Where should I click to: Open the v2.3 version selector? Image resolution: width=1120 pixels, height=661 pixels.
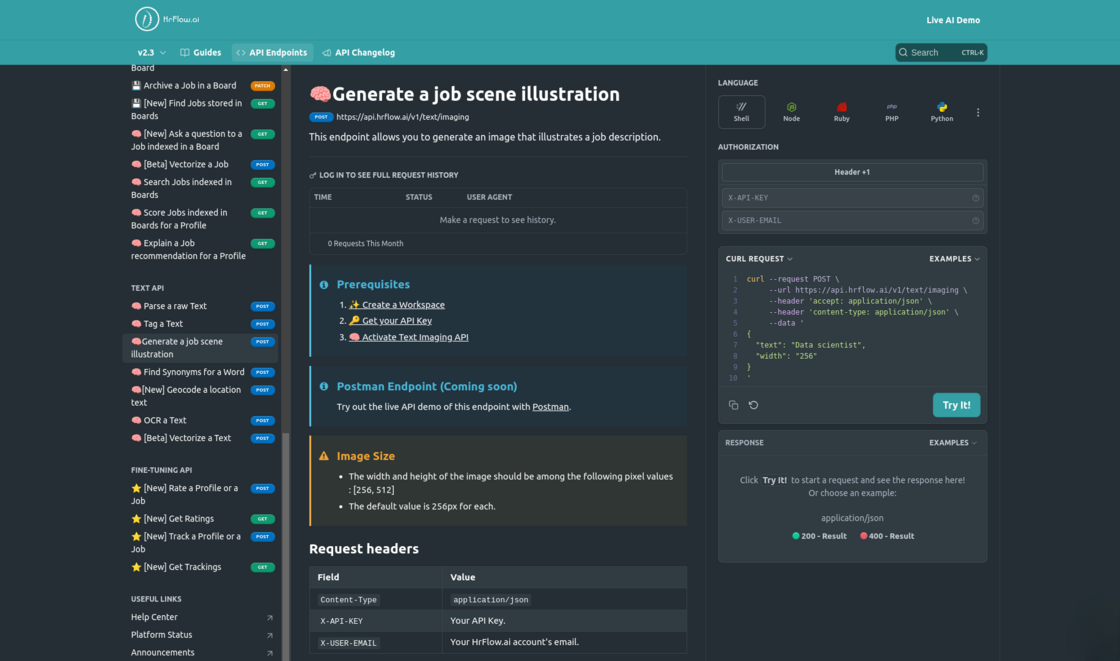[146, 52]
